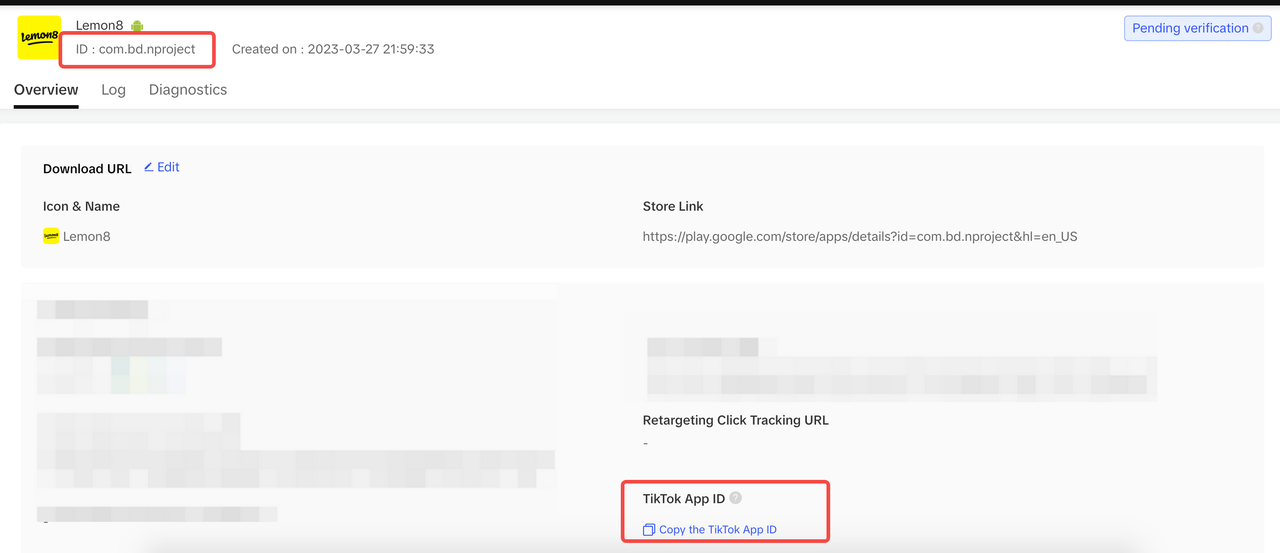Click the green Android platform icon
Image resolution: width=1280 pixels, height=553 pixels.
(137, 26)
